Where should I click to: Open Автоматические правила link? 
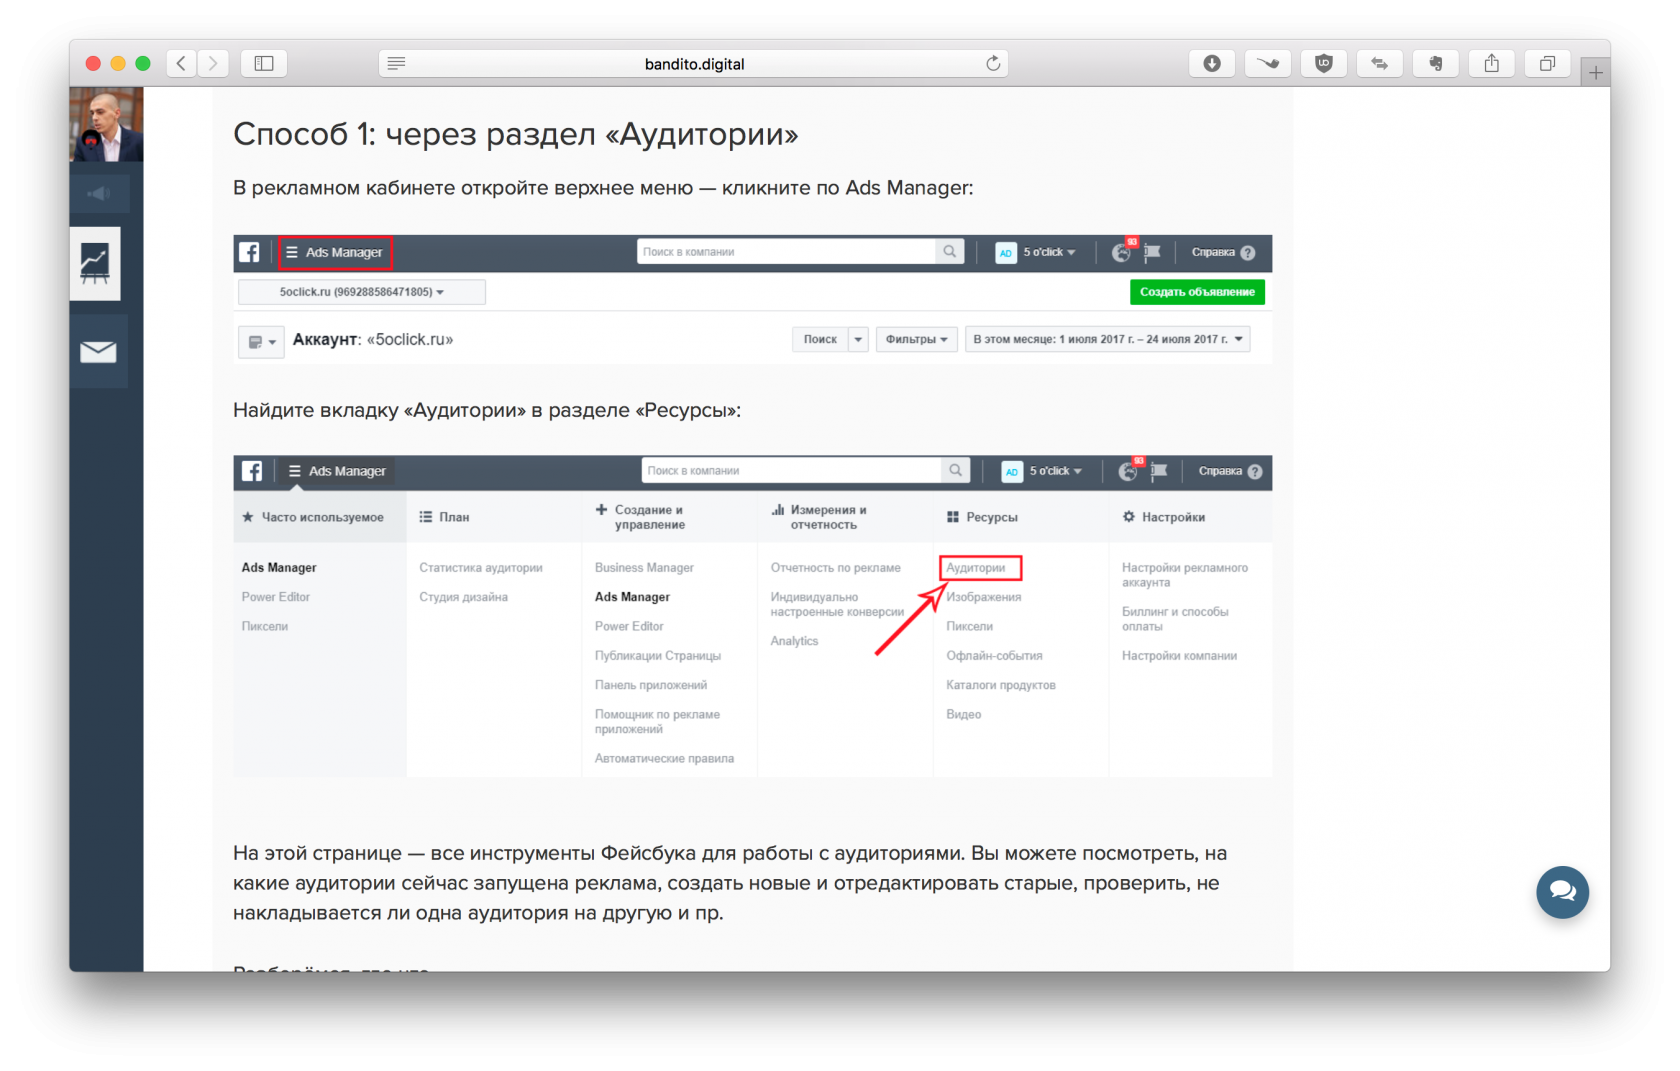point(664,759)
